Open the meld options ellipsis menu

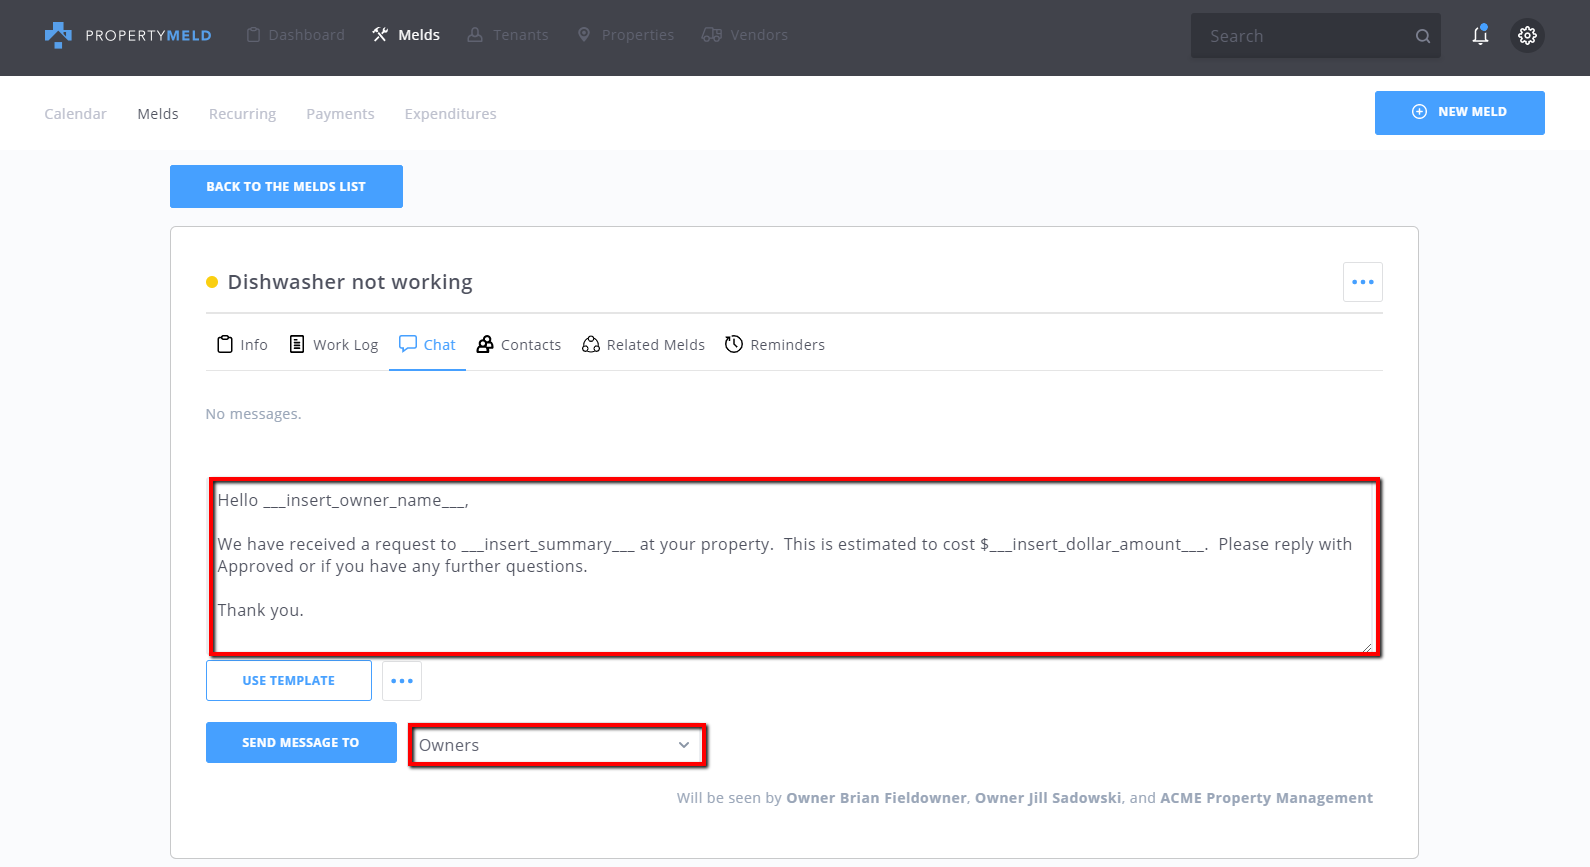[1363, 282]
